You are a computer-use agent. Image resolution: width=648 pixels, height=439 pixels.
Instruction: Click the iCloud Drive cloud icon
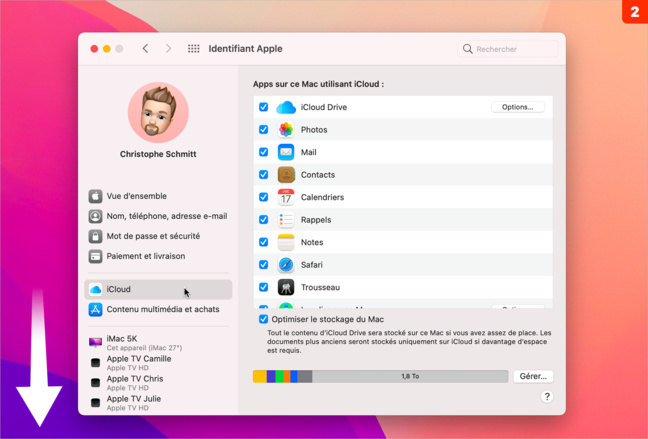[286, 107]
